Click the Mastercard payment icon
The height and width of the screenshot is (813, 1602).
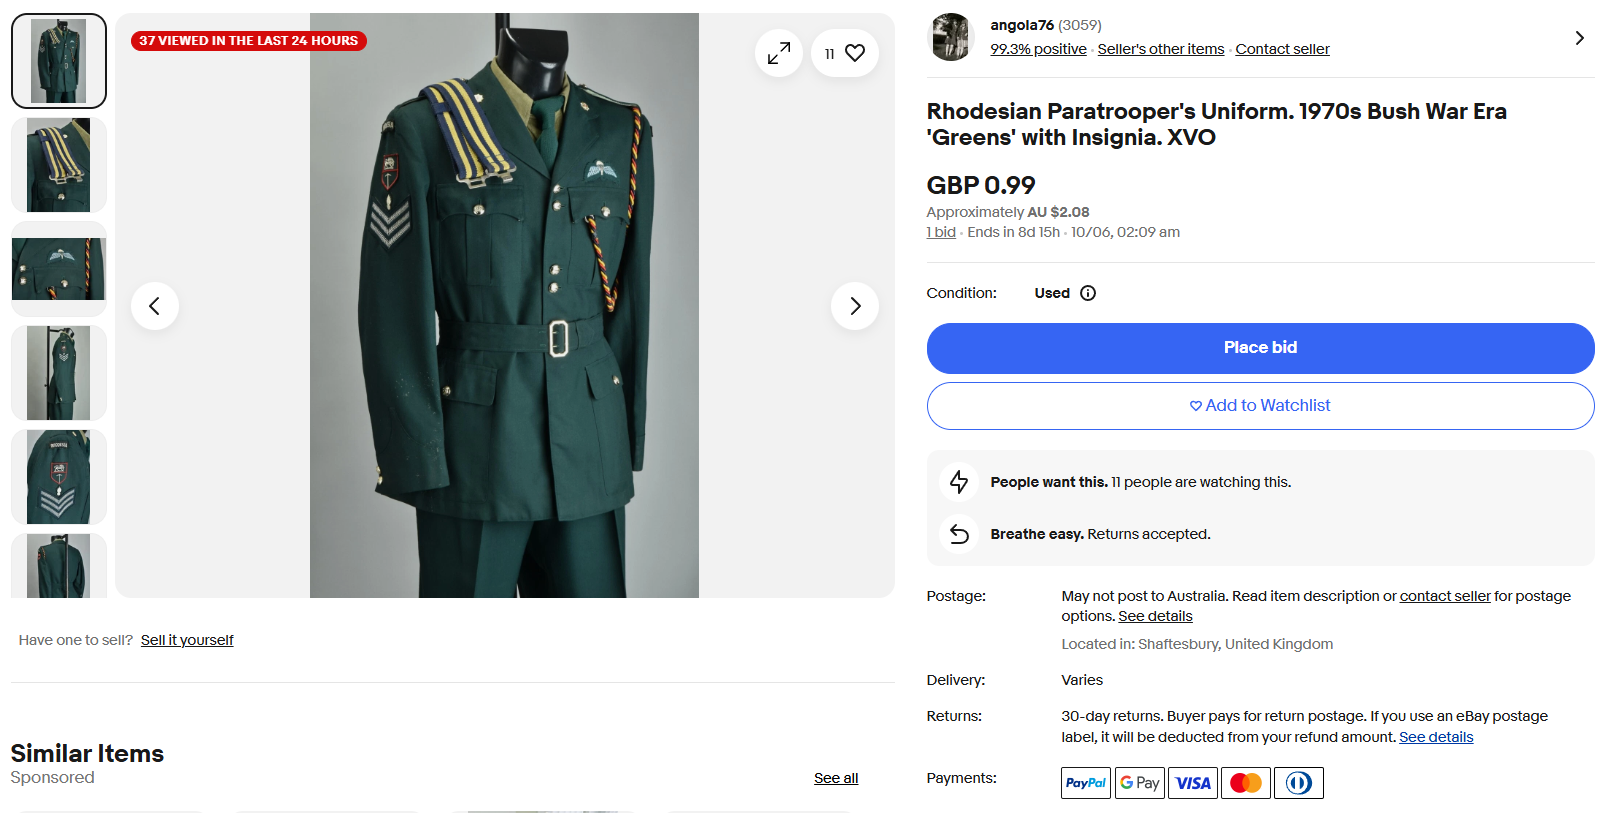[1245, 783]
